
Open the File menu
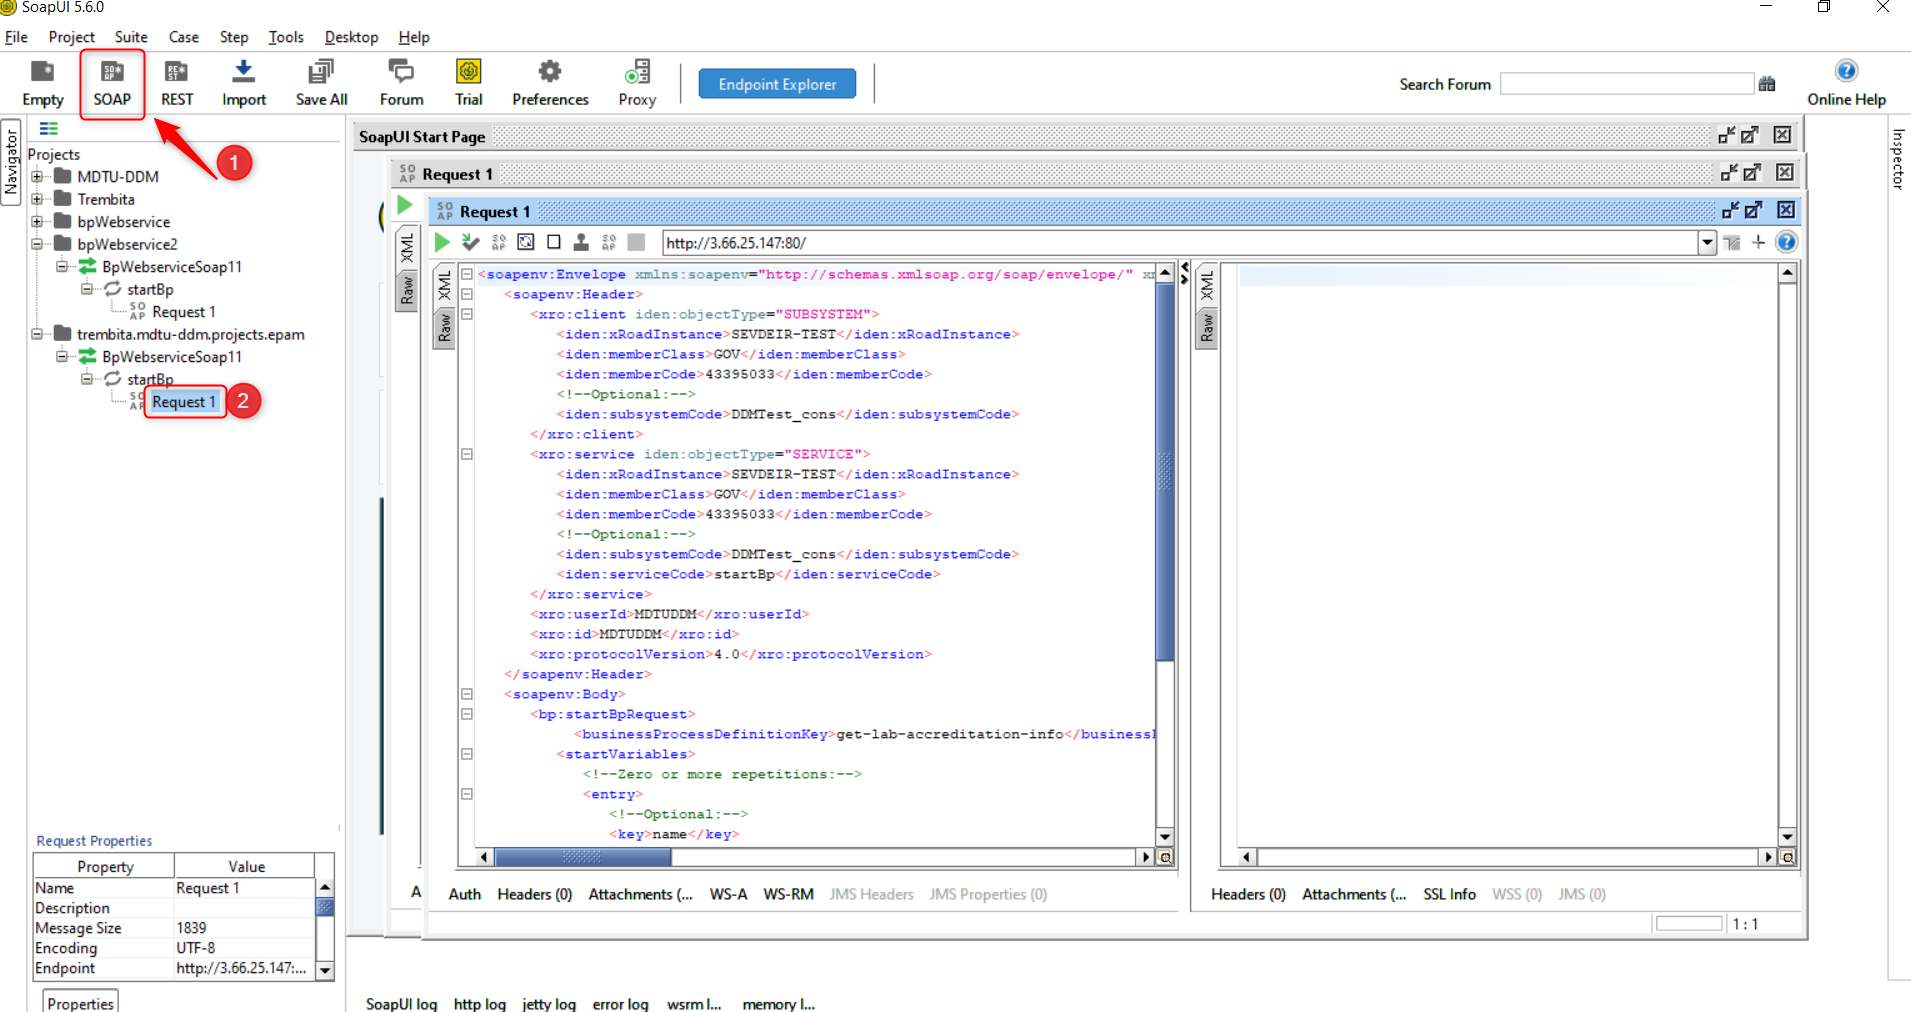[16, 37]
